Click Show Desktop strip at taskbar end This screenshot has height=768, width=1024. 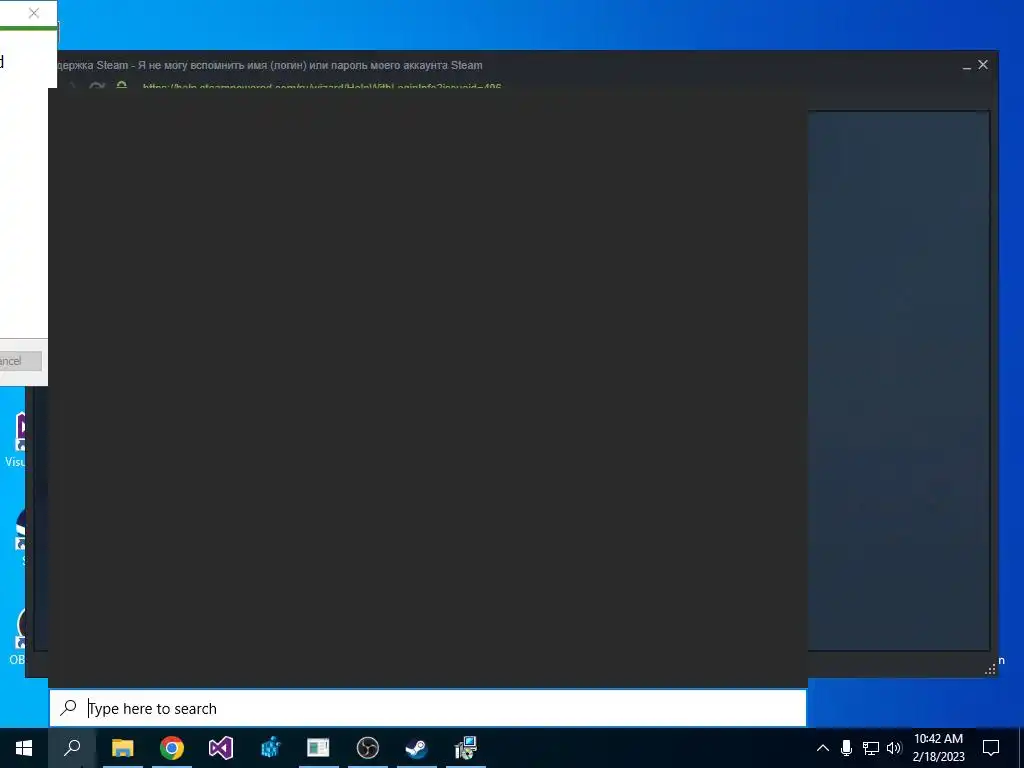coord(1021,748)
